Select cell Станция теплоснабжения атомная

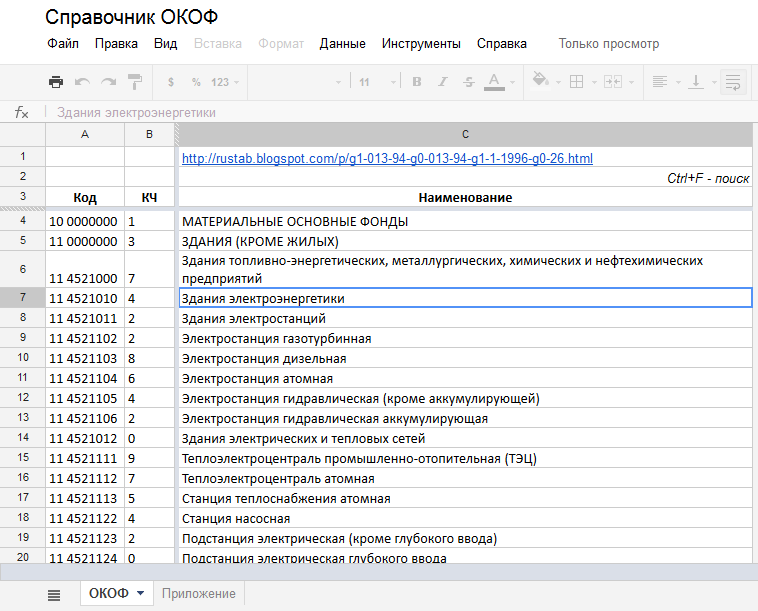pyautogui.click(x=466, y=498)
